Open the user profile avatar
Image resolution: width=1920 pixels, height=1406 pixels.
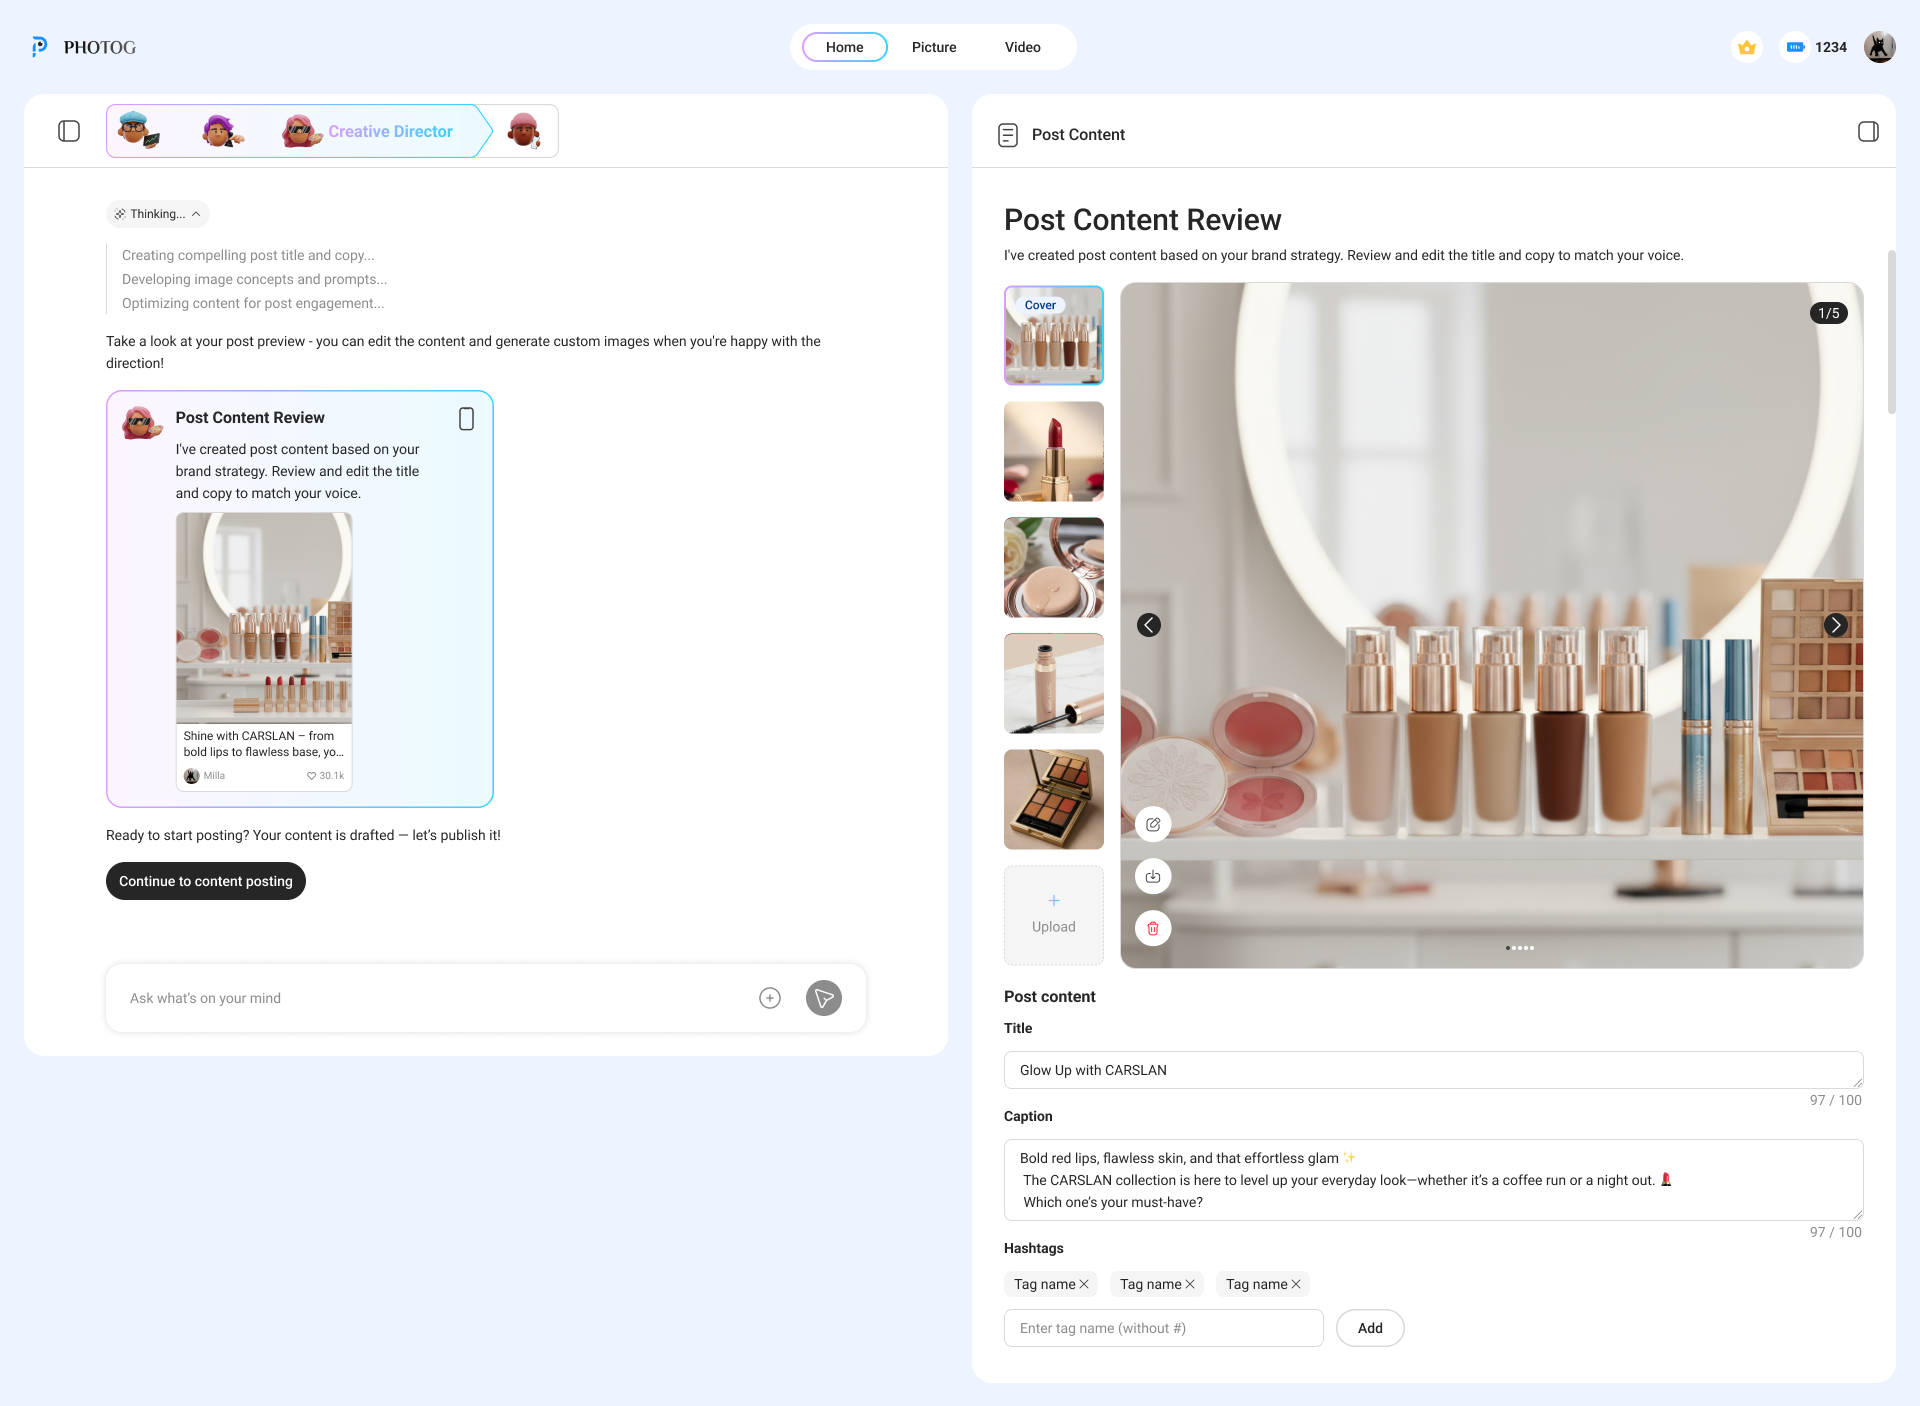tap(1879, 47)
